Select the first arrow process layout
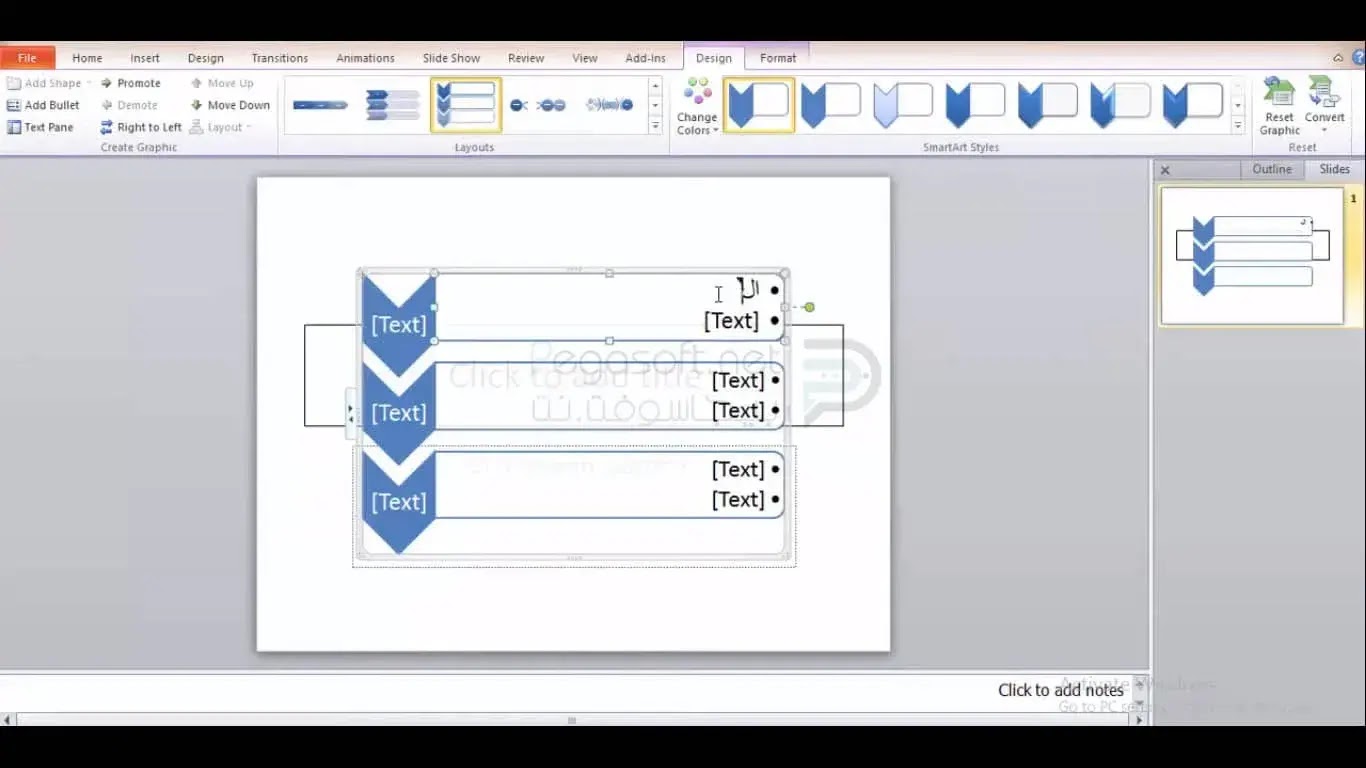The width and height of the screenshot is (1366, 768). click(320, 105)
